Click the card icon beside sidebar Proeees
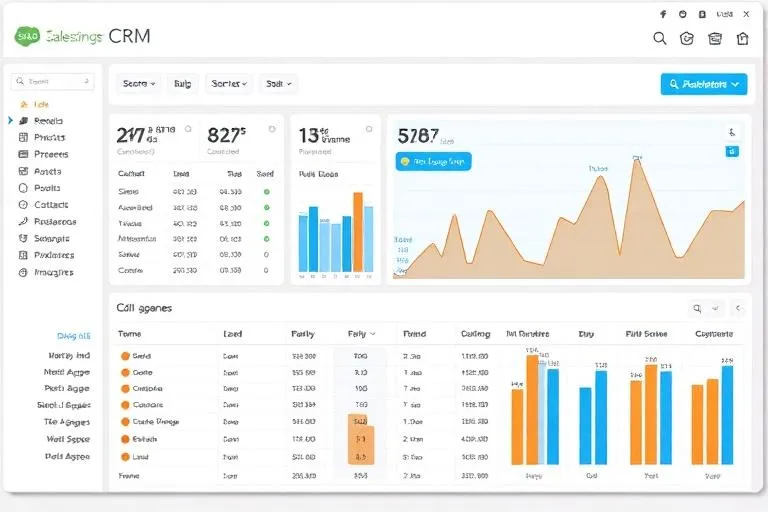This screenshot has height=512, width=768. pos(23,154)
